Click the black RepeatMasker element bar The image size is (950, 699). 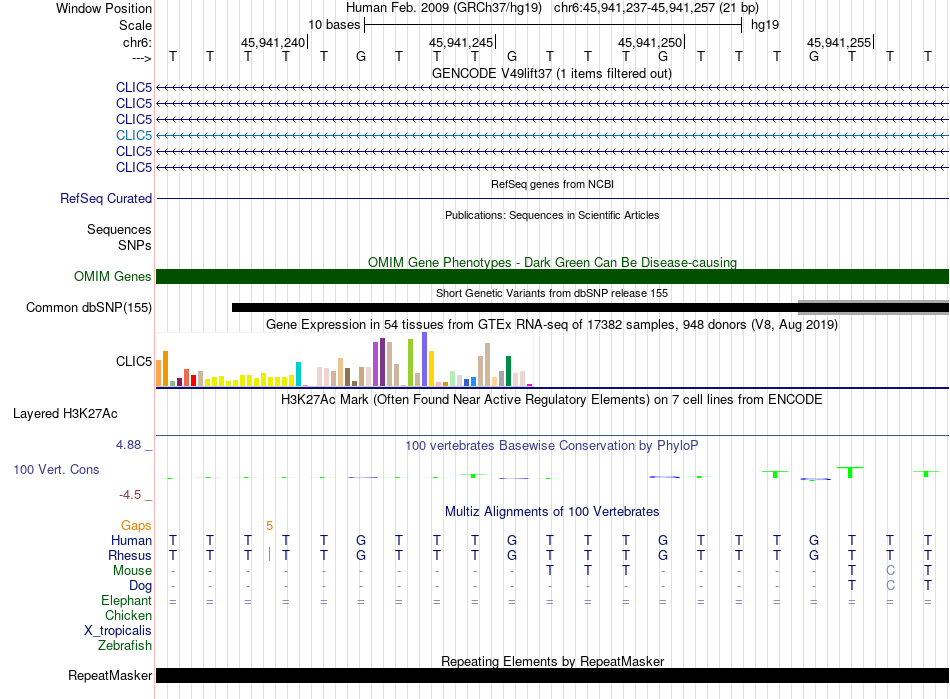click(x=552, y=675)
